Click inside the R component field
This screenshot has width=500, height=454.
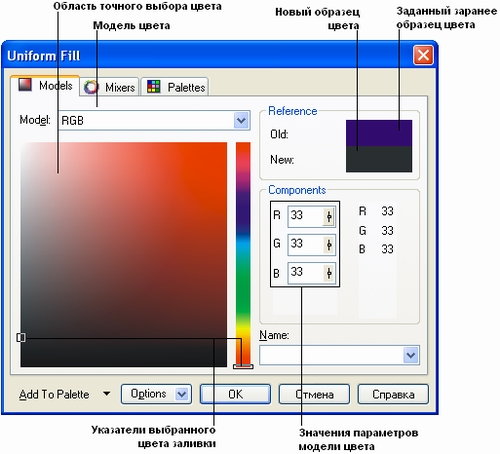[x=305, y=216]
